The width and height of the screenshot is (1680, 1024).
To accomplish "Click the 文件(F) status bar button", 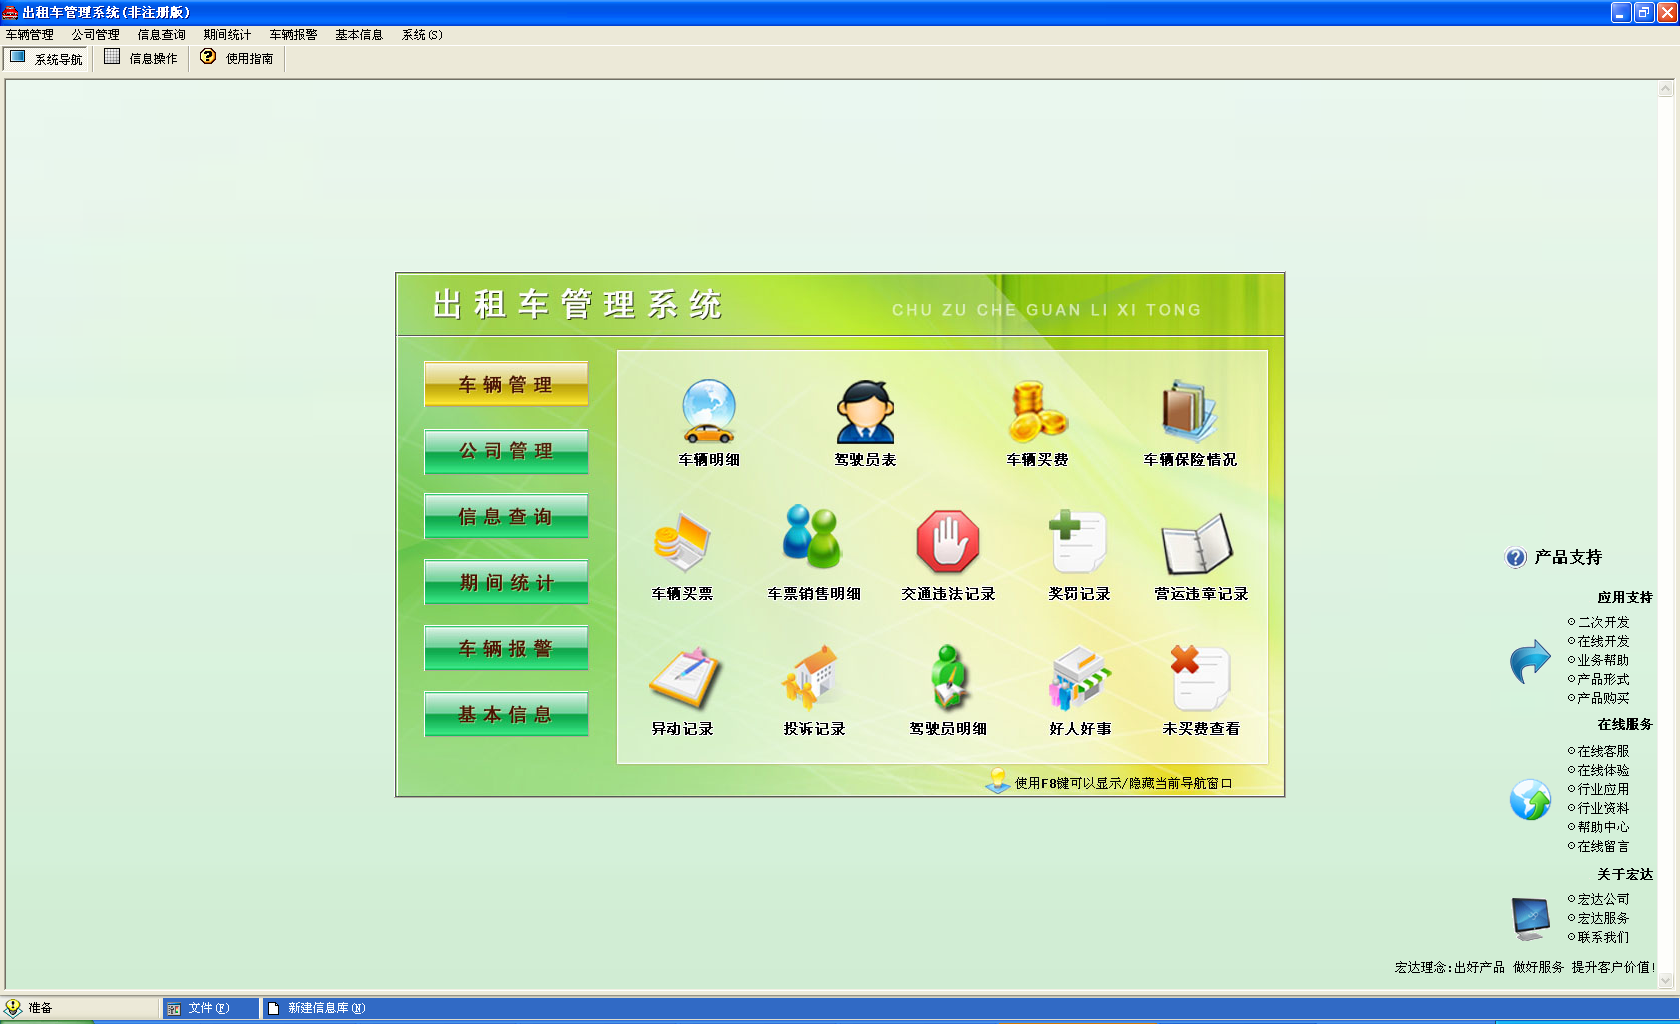I will coord(209,1008).
